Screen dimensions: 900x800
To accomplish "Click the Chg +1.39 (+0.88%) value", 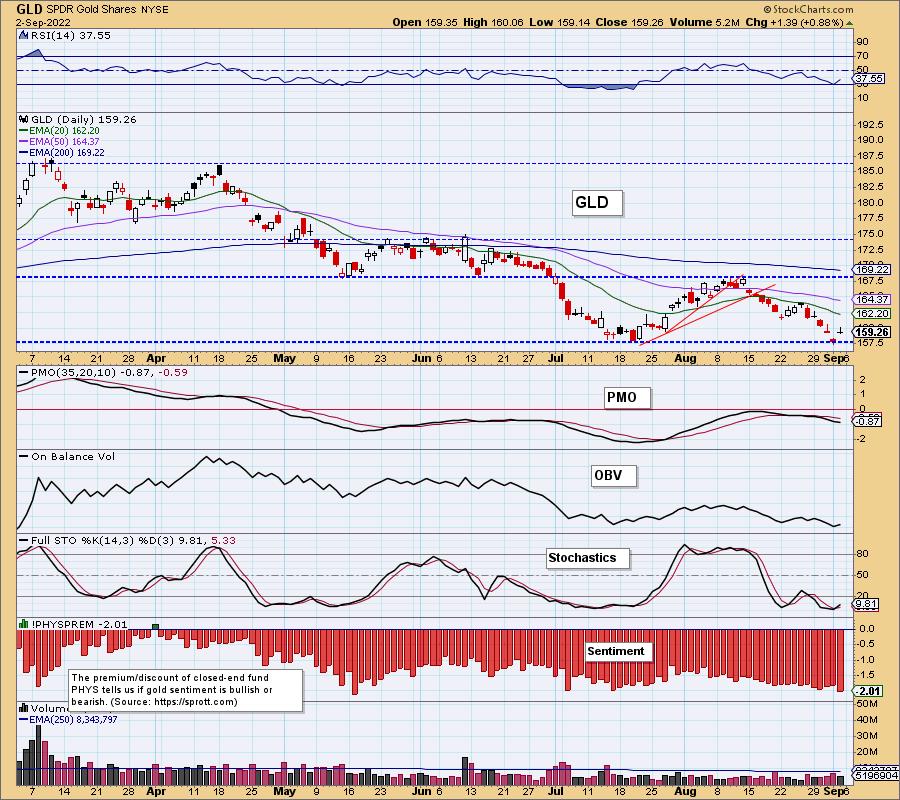I will click(795, 22).
